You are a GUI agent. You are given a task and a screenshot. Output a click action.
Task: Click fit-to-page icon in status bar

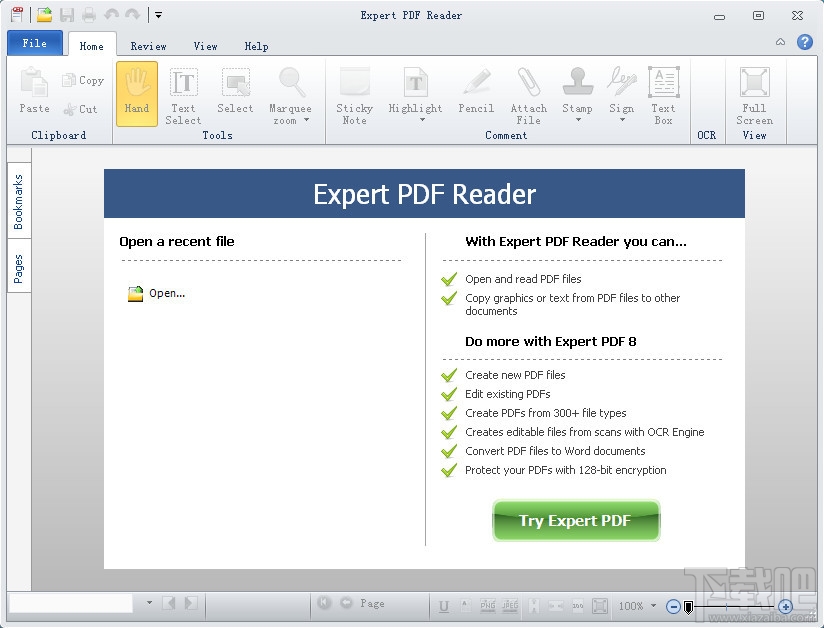click(x=600, y=606)
